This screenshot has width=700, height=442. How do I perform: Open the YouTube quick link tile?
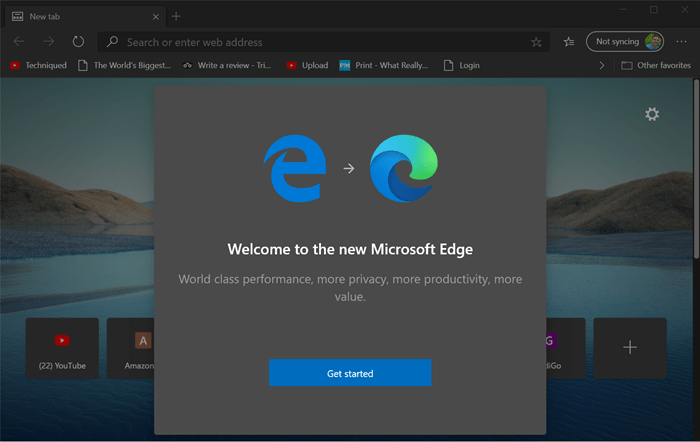(x=62, y=348)
